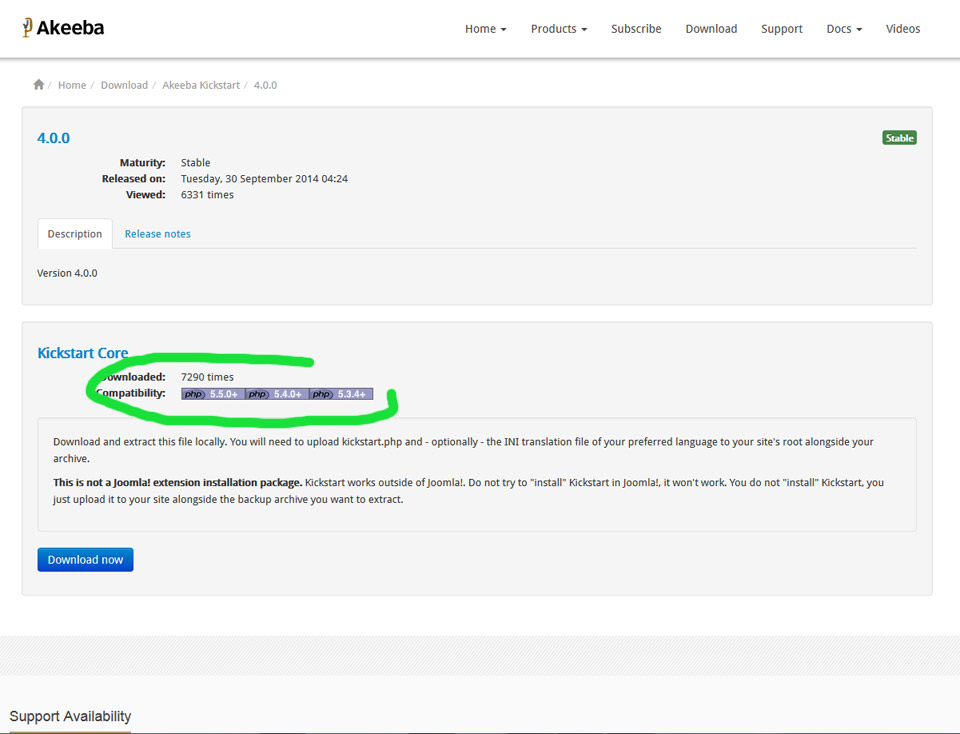Switch to the Release notes tab

[x=157, y=234]
